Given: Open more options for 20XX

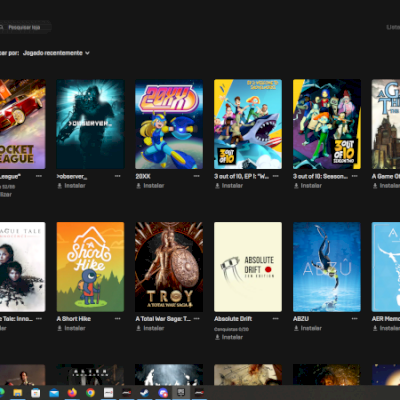Looking at the screenshot, I should tap(197, 176).
